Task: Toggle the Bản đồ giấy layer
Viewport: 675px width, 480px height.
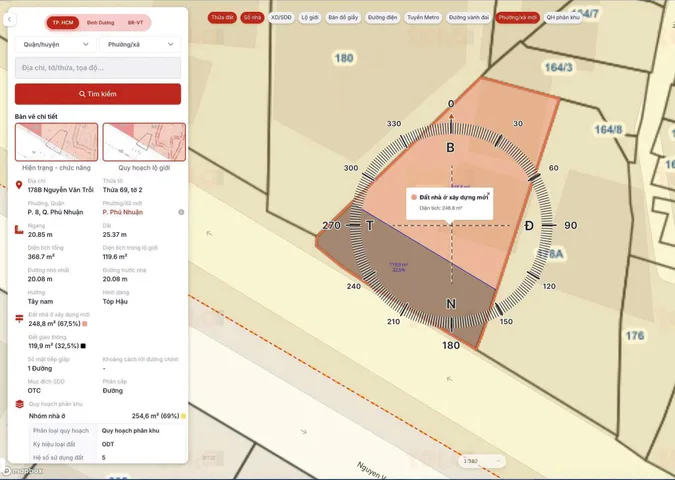Action: point(343,18)
